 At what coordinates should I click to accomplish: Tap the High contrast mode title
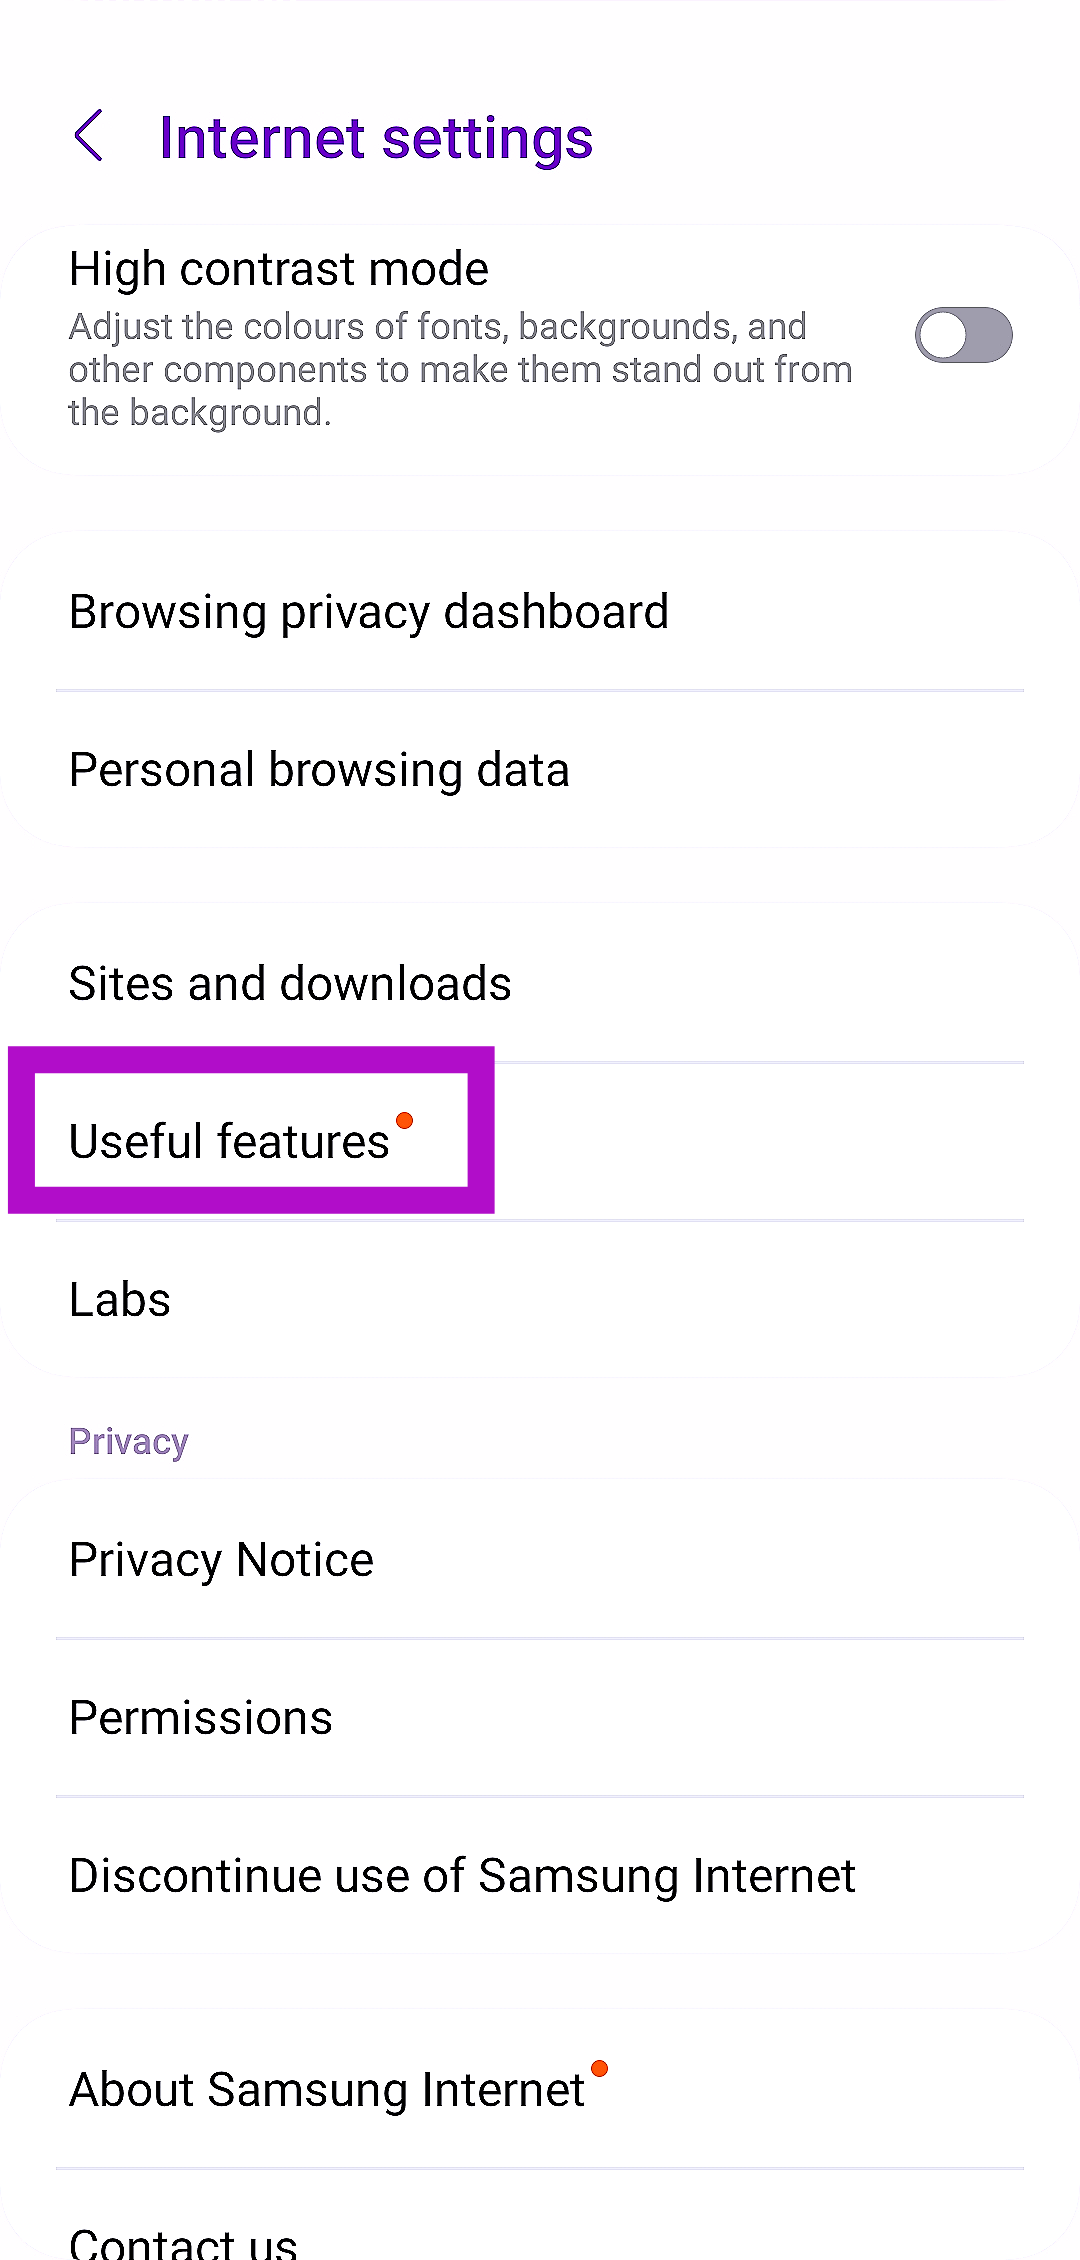click(x=278, y=269)
